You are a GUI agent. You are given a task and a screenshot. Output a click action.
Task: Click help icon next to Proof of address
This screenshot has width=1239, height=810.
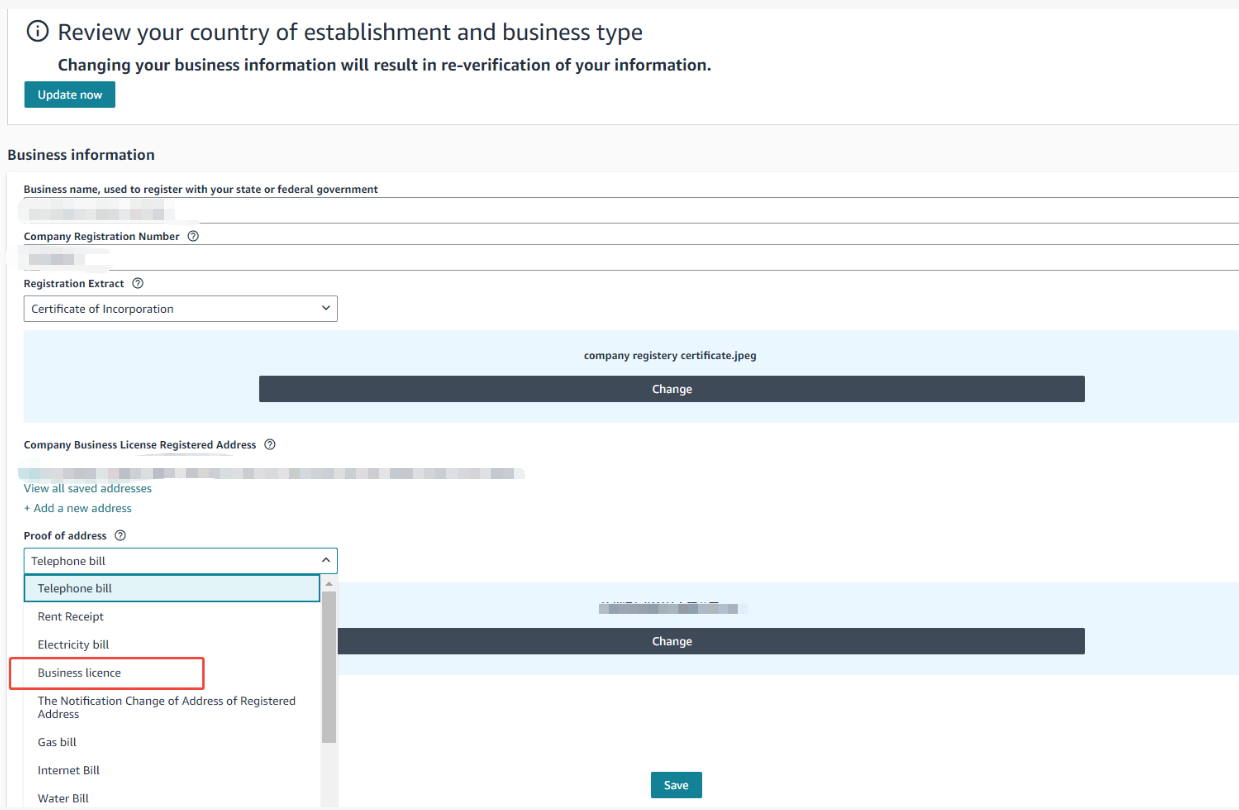(121, 536)
